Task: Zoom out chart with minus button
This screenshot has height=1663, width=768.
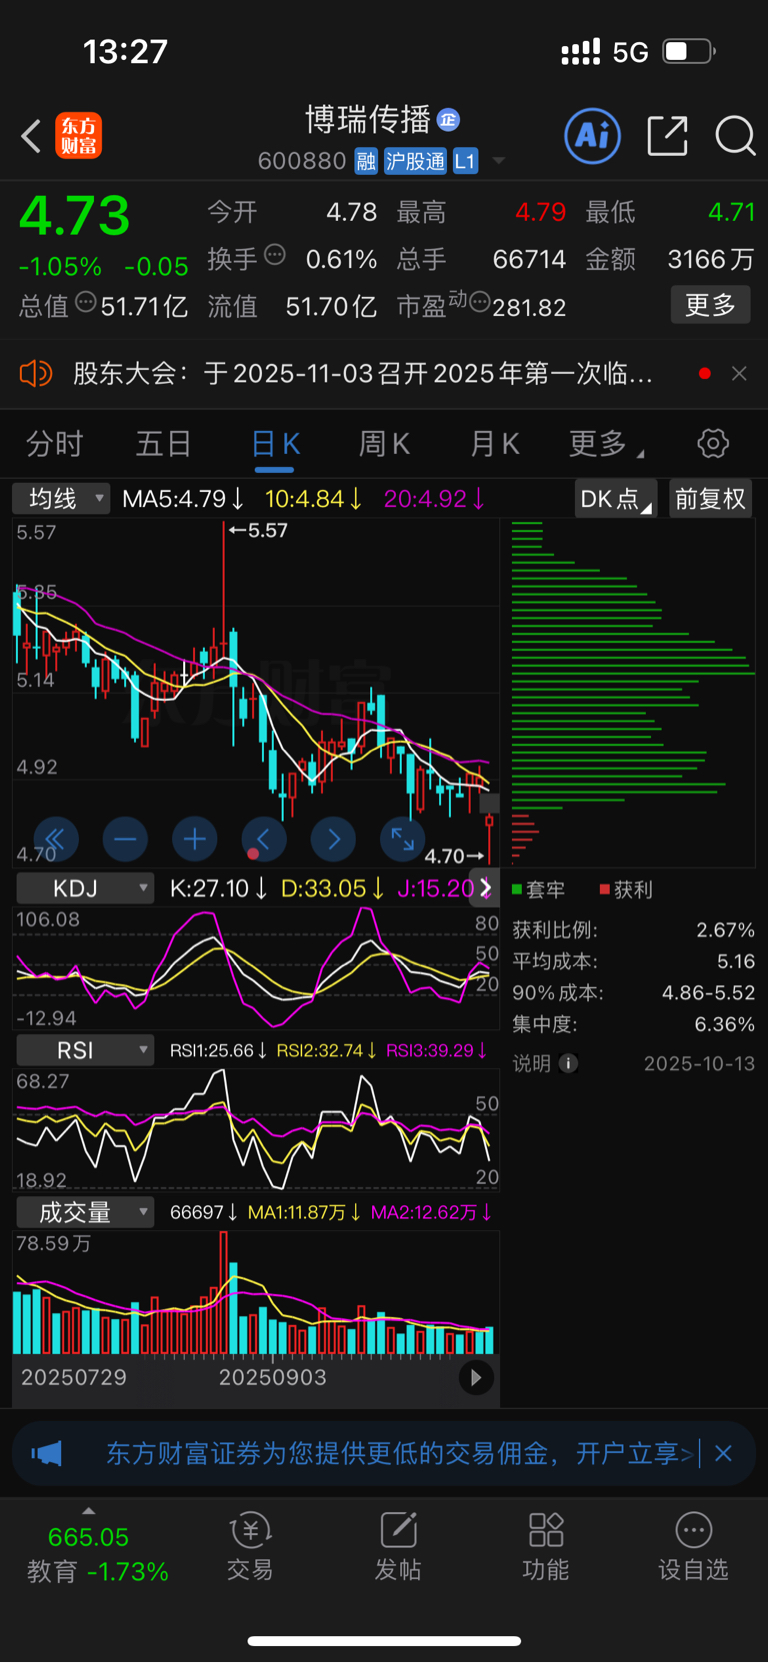Action: pyautogui.click(x=125, y=839)
